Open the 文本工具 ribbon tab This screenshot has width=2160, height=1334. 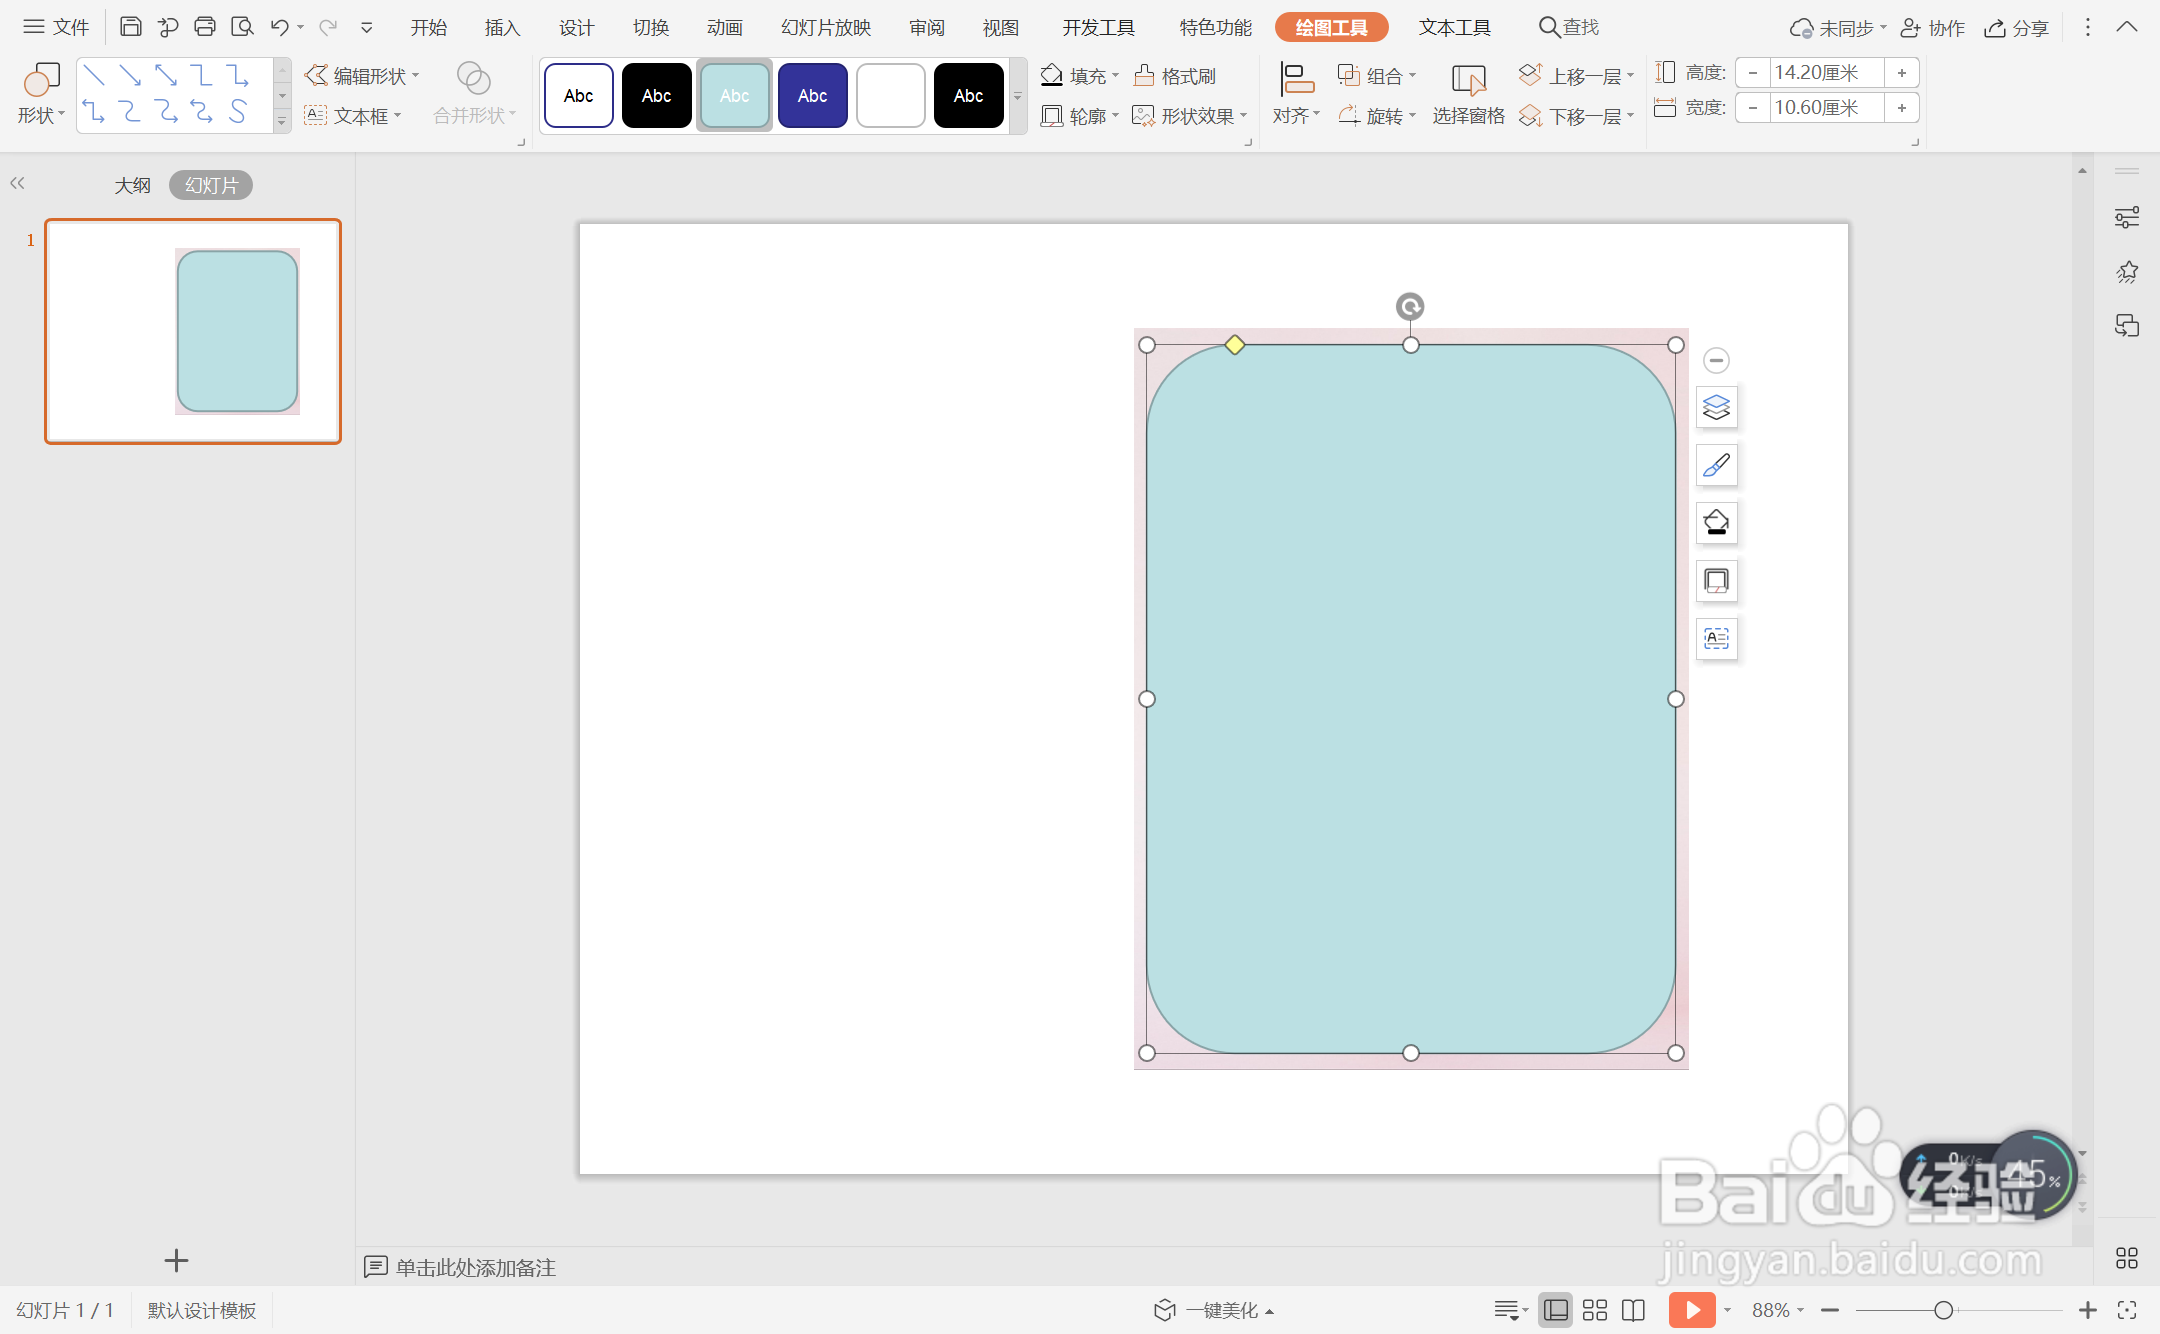point(1454,27)
